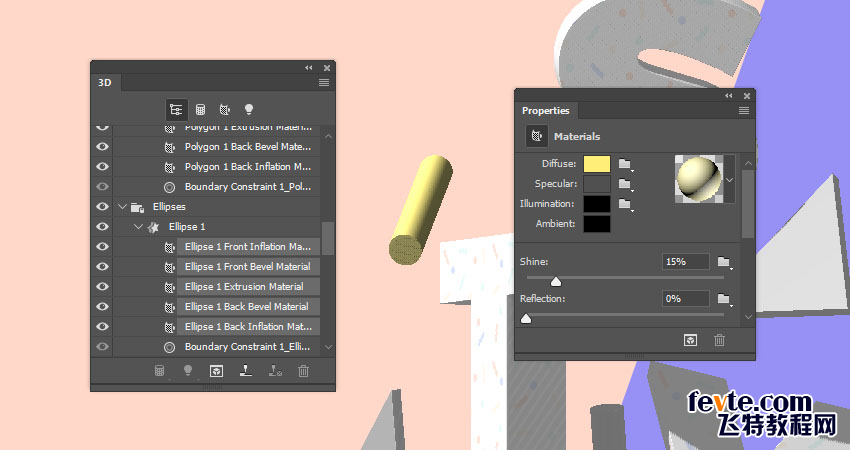The height and width of the screenshot is (450, 850).
Task: Open the Reflection texture folder menu
Action: (724, 299)
